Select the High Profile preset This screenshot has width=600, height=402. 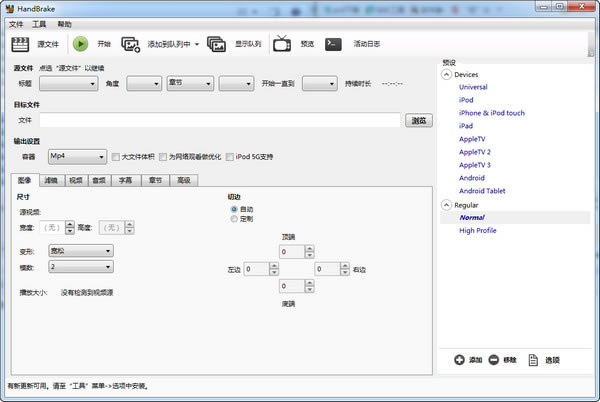[479, 230]
